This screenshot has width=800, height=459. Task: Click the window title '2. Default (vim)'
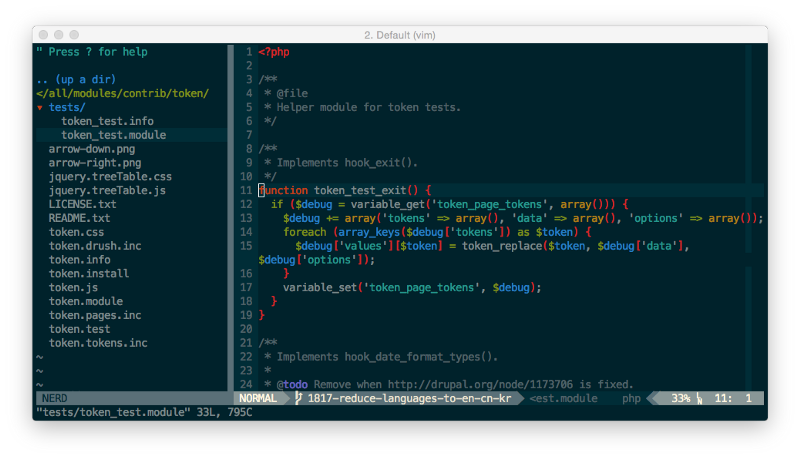400,35
